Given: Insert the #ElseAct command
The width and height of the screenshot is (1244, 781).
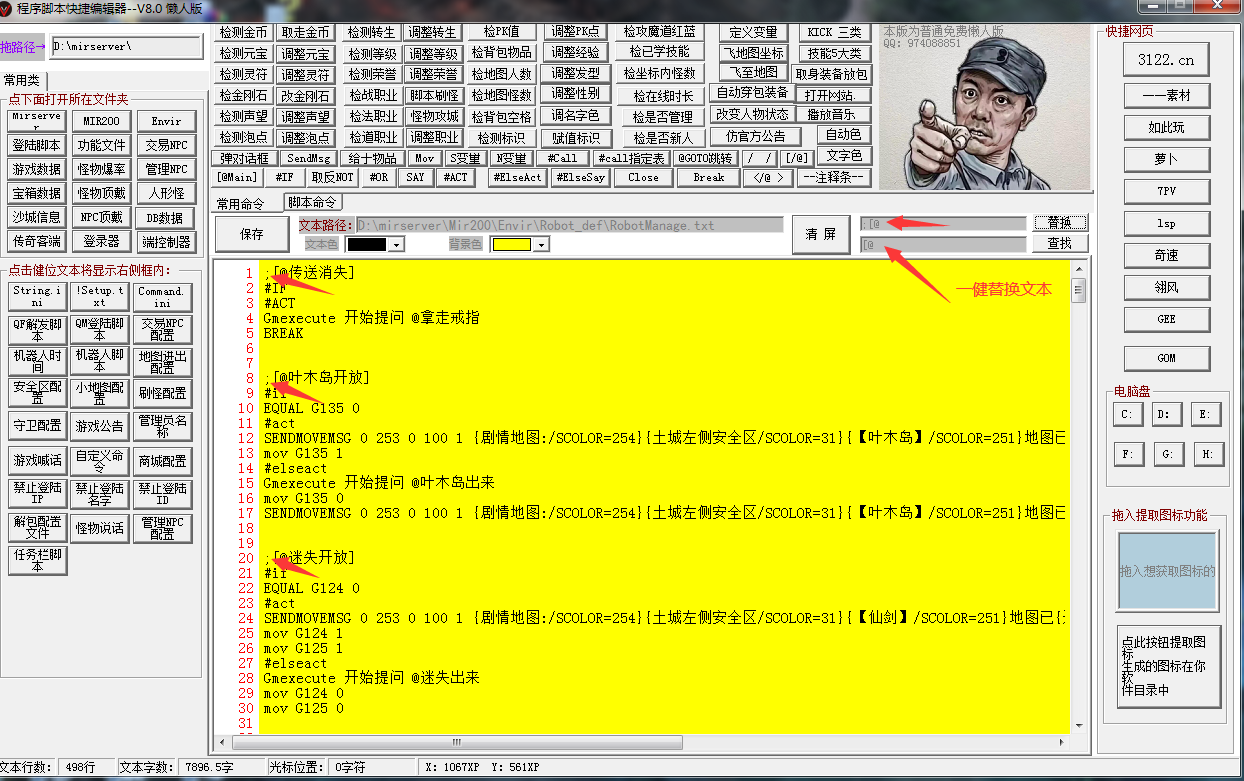Looking at the screenshot, I should (x=516, y=178).
